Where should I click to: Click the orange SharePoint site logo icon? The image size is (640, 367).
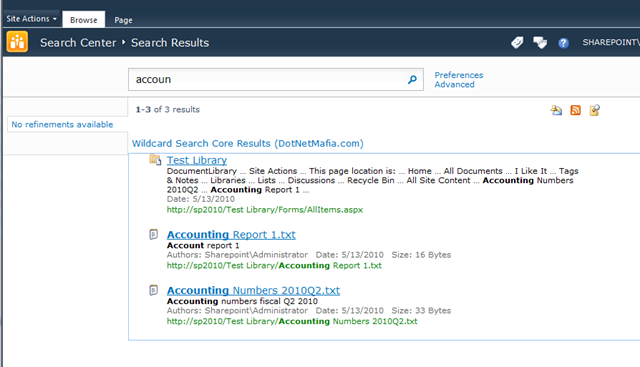(17, 42)
